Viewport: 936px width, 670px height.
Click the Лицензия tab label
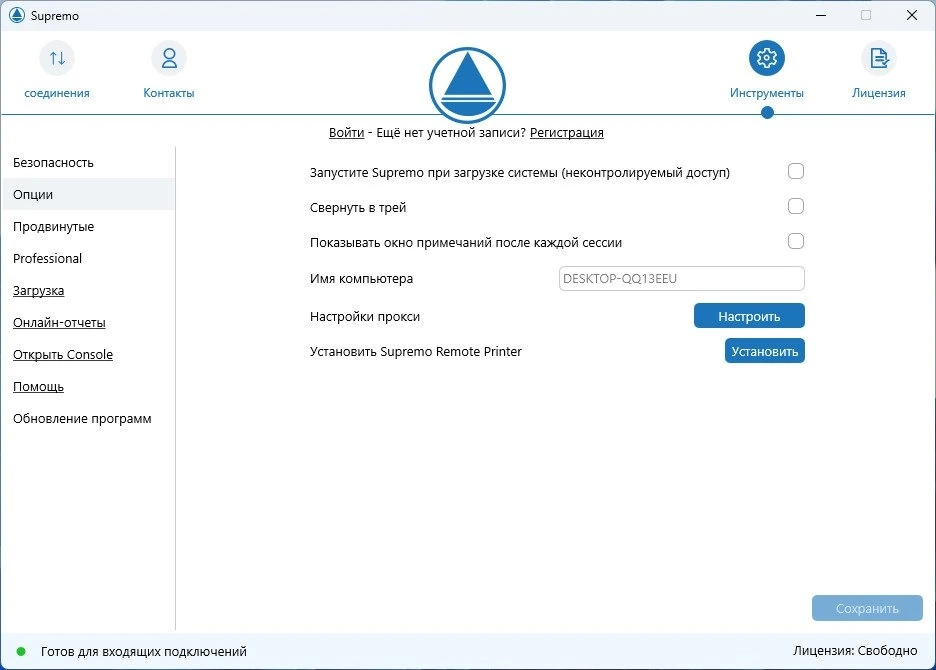click(879, 93)
